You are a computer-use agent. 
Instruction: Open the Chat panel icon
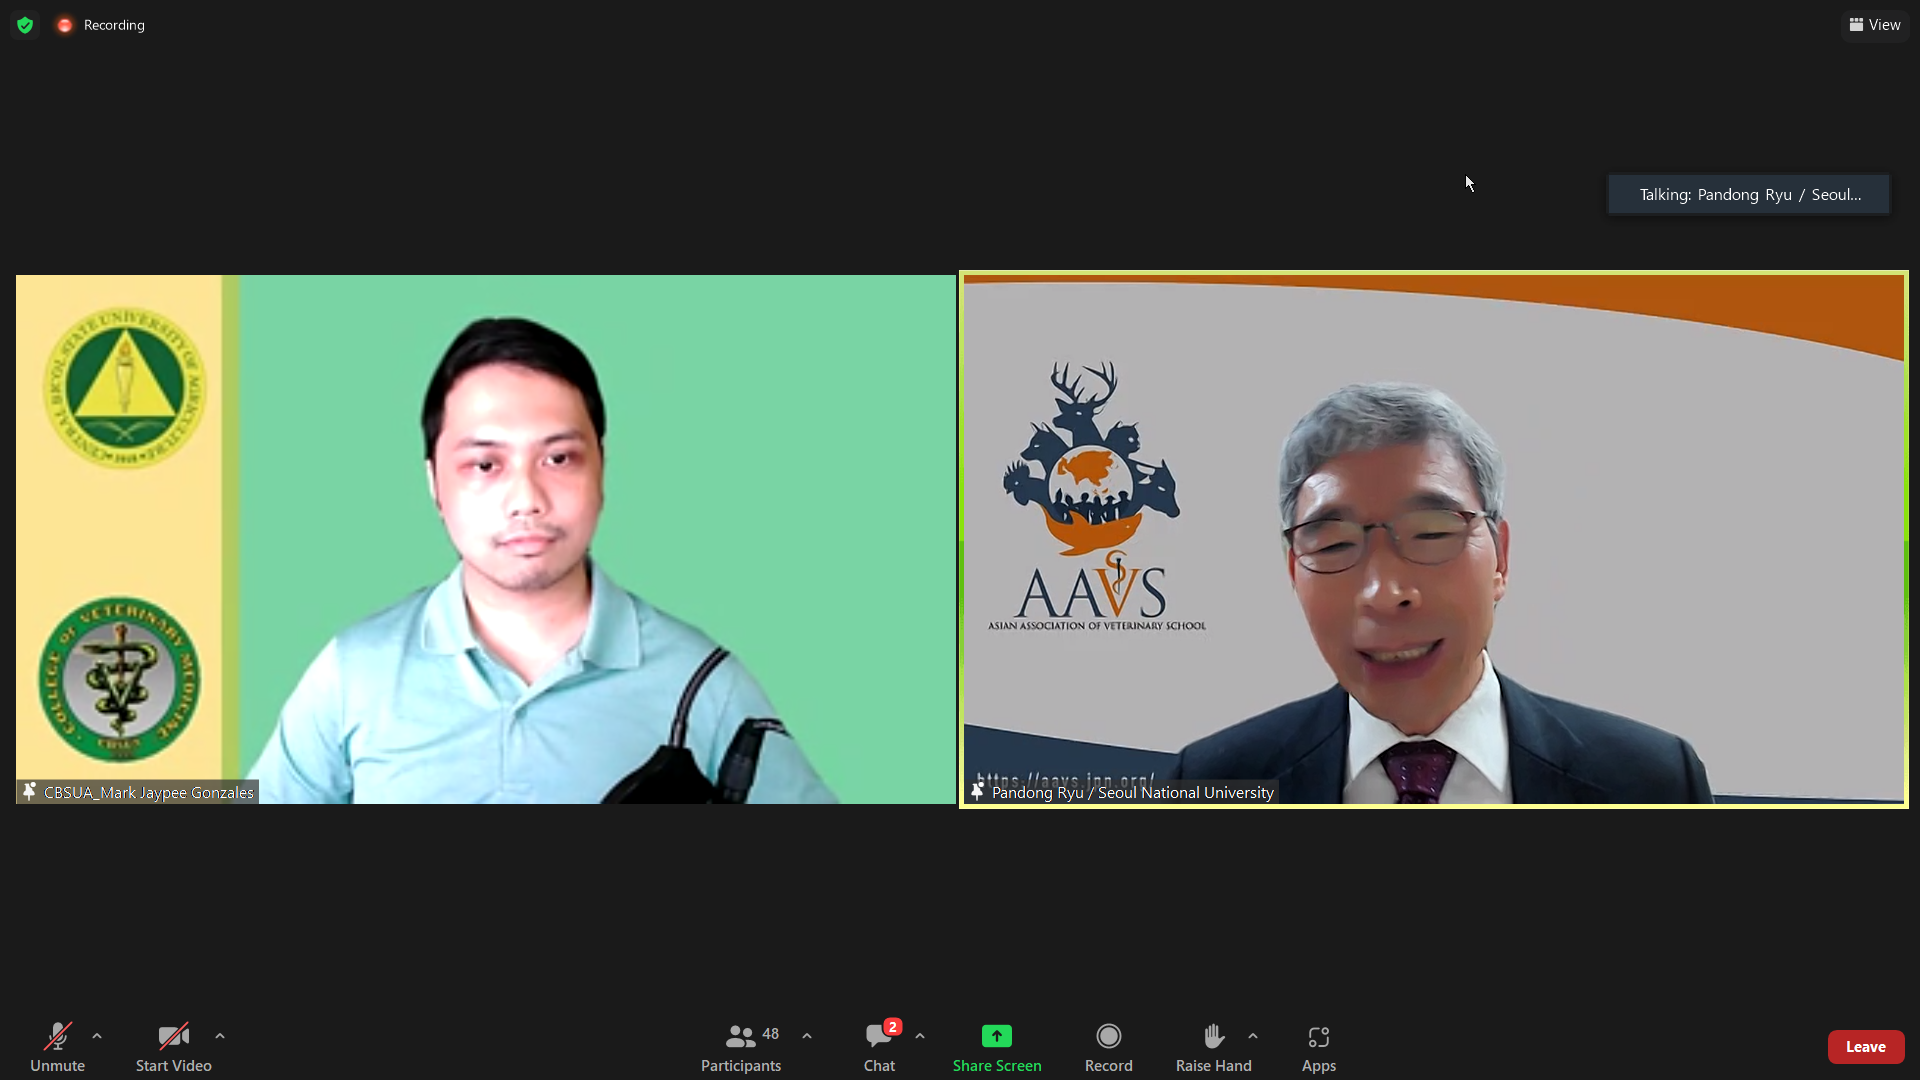pos(879,1036)
